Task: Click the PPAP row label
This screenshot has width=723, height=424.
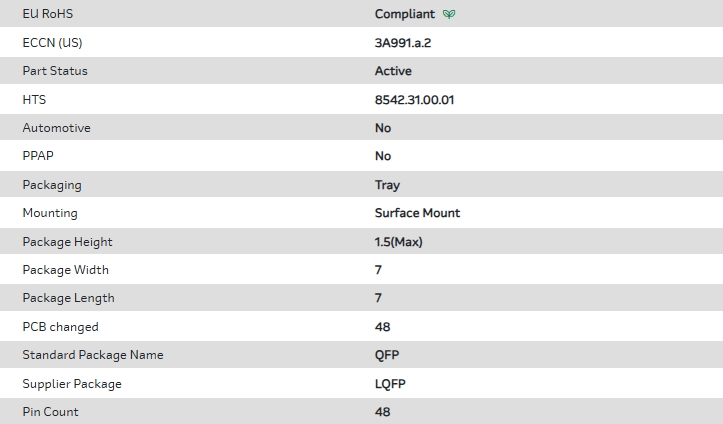Action: (39, 156)
